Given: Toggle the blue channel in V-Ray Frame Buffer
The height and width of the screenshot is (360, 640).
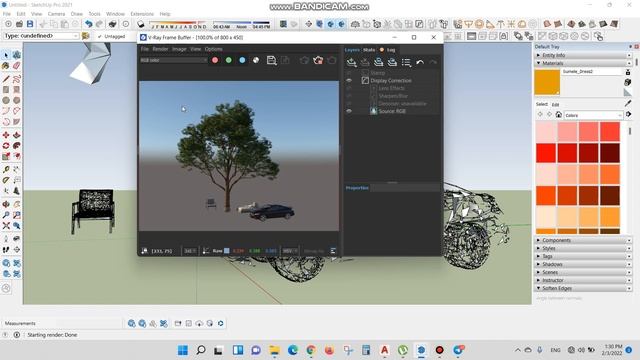Looking at the screenshot, I should point(242,60).
